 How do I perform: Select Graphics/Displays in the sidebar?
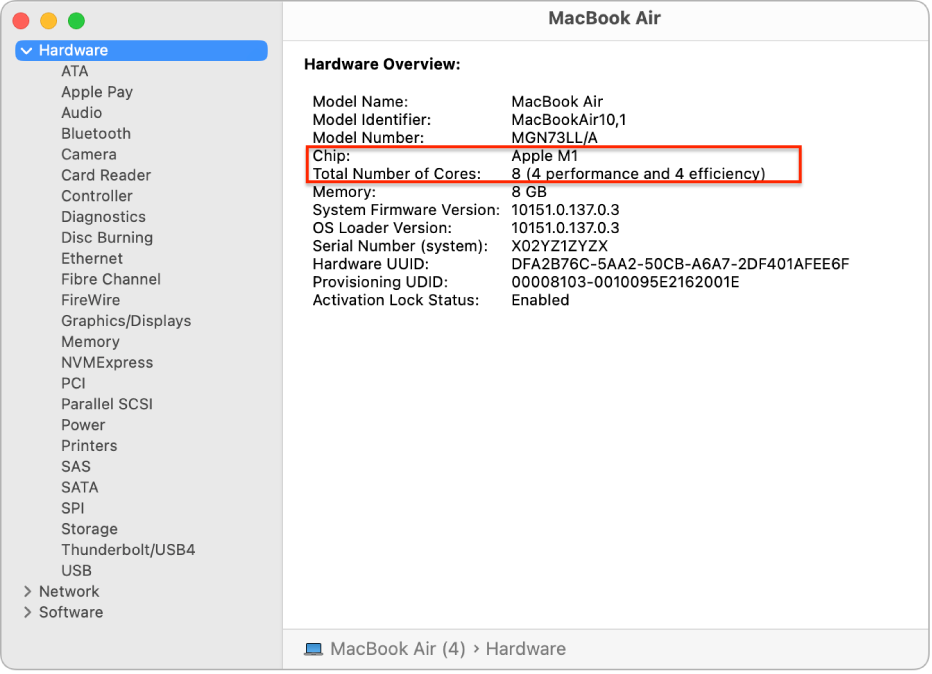pos(126,321)
